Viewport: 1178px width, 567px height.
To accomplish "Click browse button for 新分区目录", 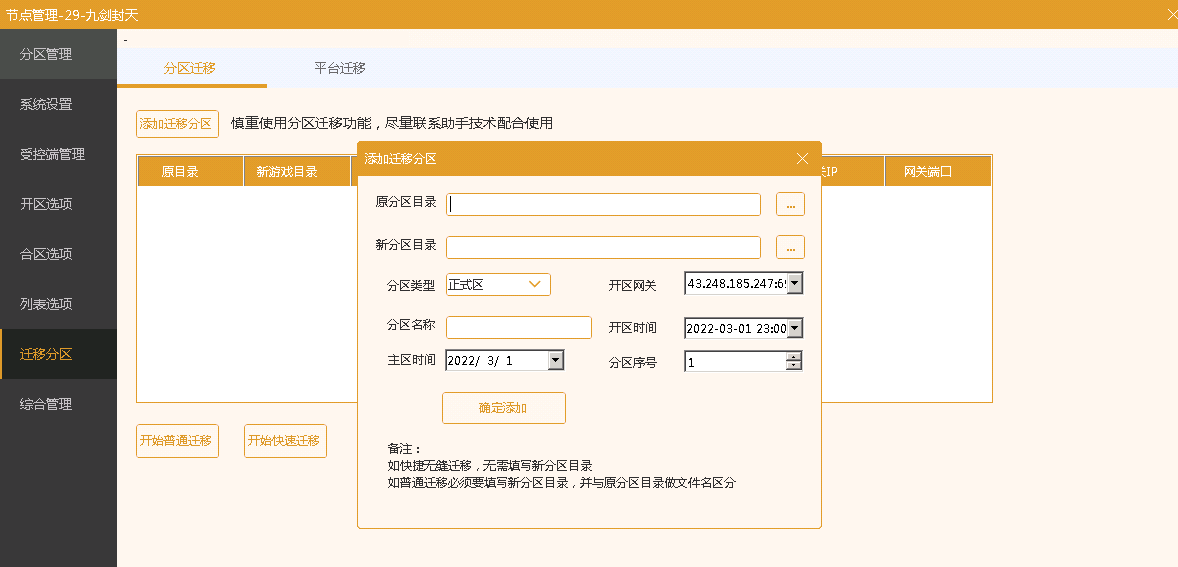I will pyautogui.click(x=790, y=247).
